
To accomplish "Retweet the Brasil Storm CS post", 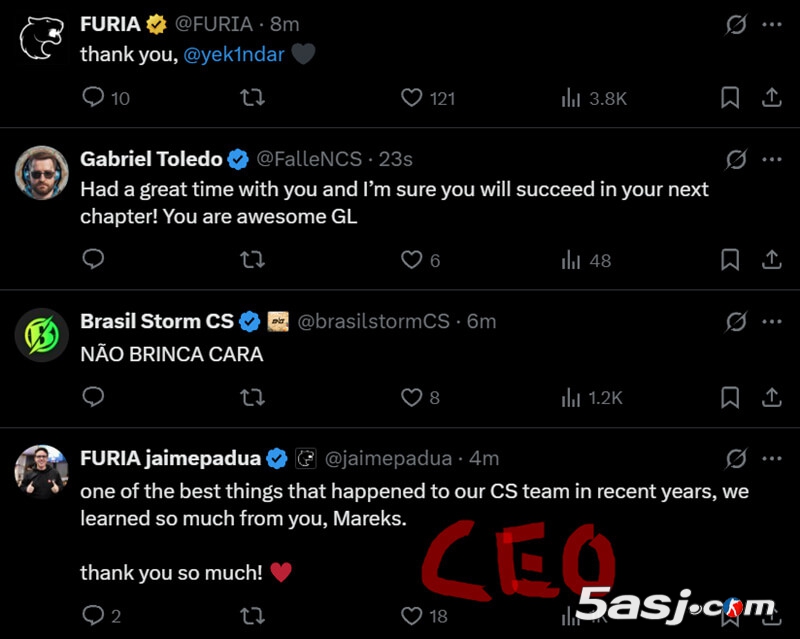I will (253, 397).
